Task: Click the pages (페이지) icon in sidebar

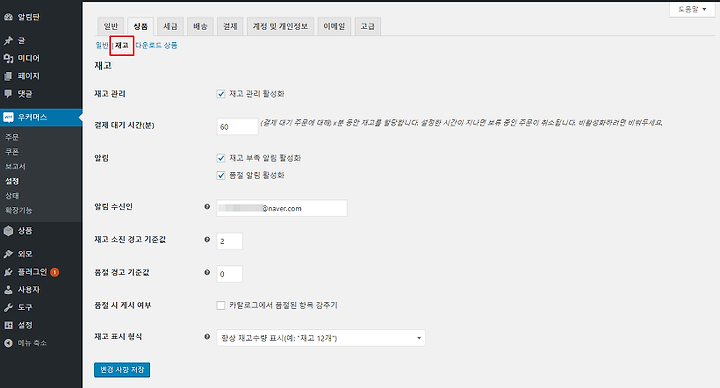Action: click(8, 76)
